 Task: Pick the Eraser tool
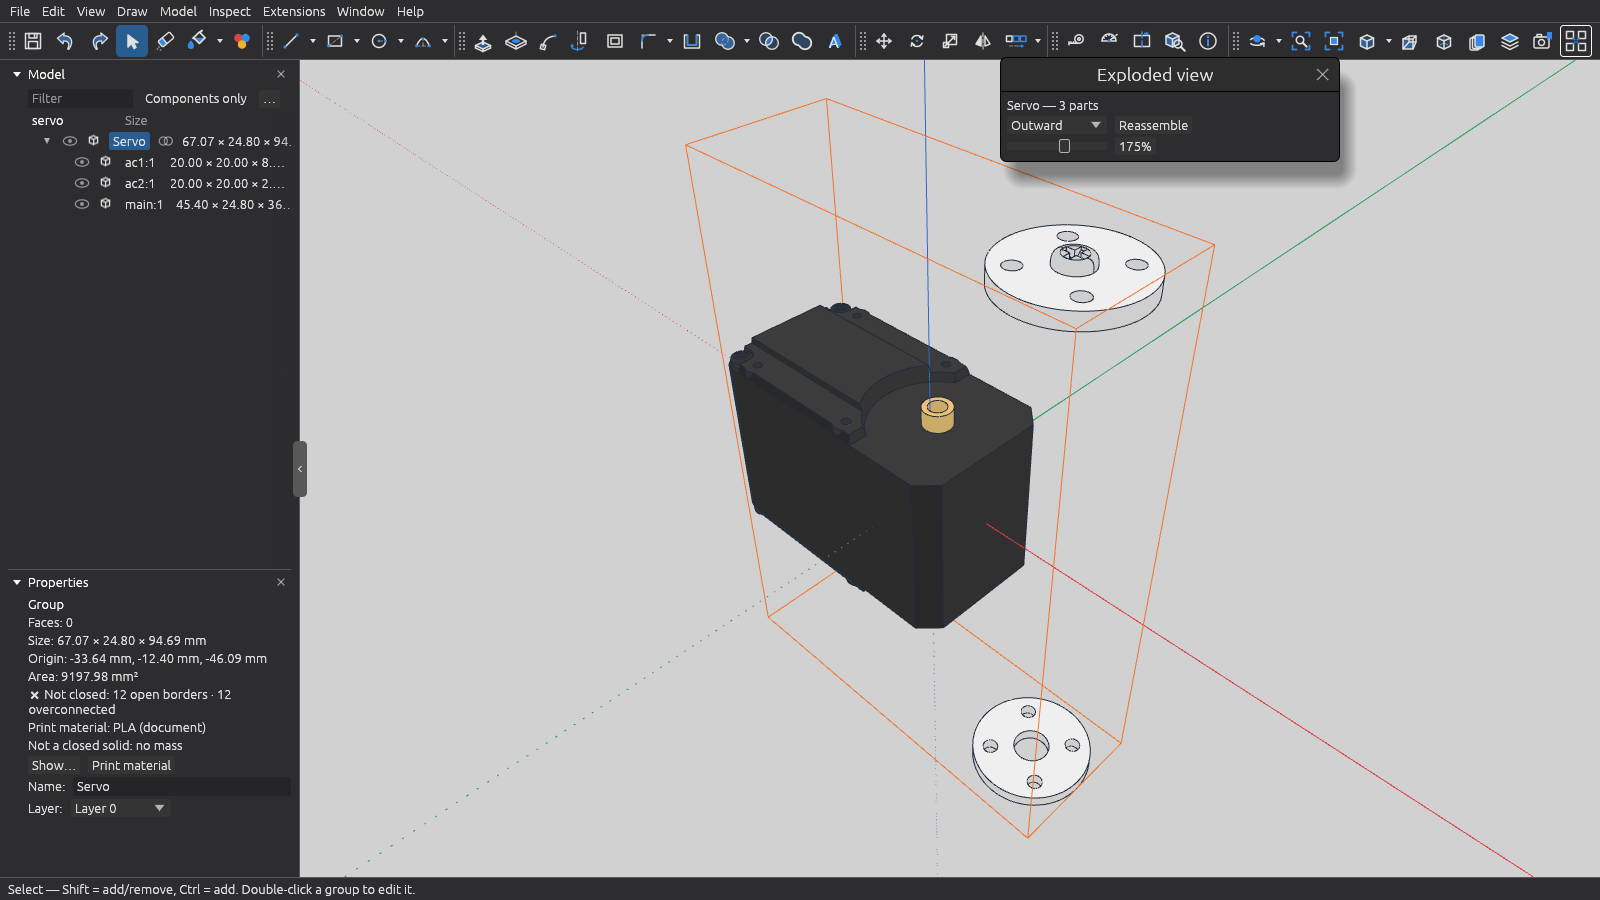click(x=165, y=41)
